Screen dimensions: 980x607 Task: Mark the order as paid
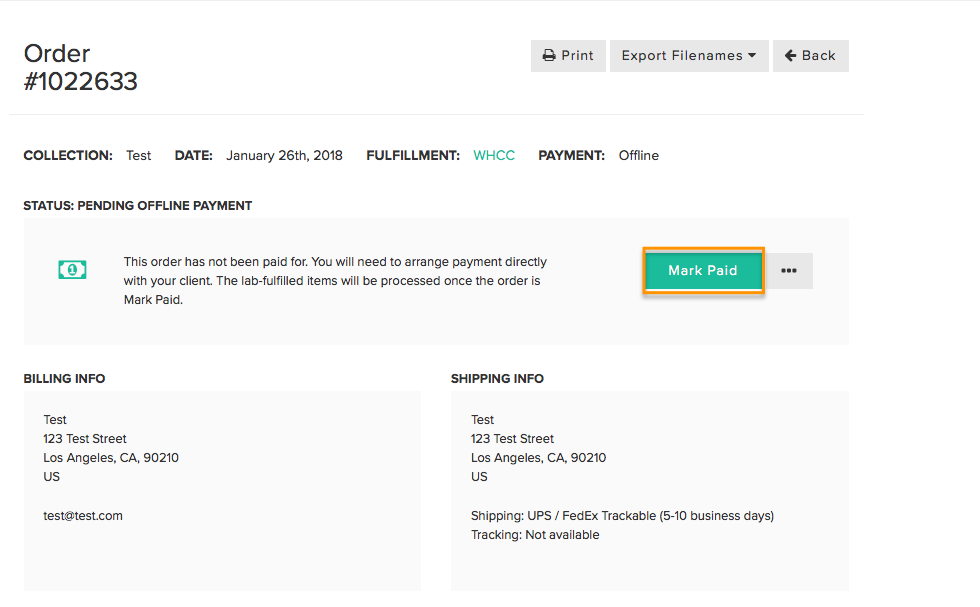coord(703,271)
